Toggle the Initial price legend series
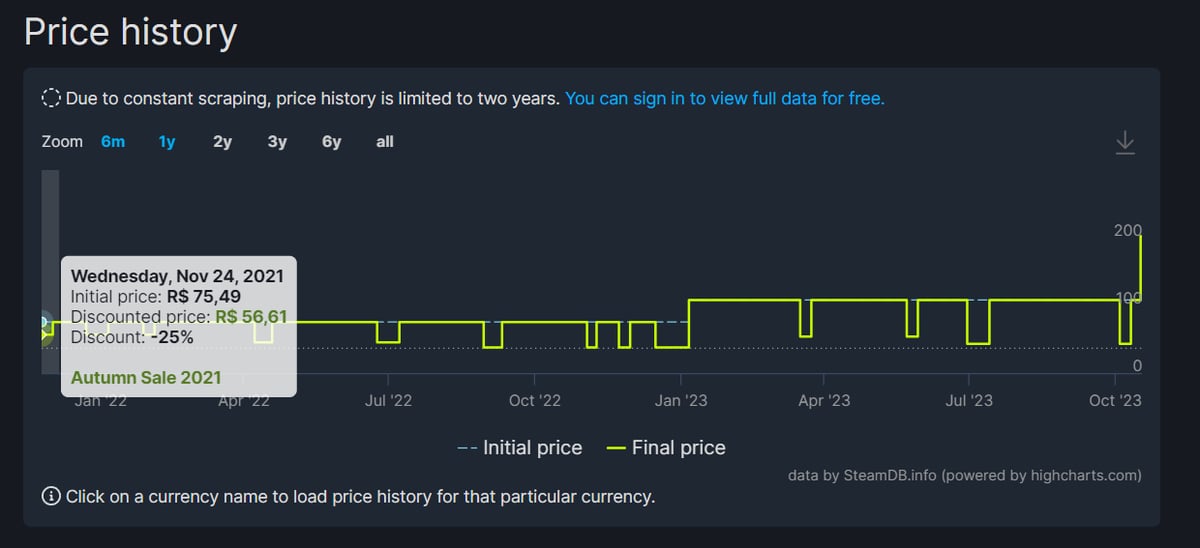This screenshot has height=548, width=1200. (x=519, y=448)
